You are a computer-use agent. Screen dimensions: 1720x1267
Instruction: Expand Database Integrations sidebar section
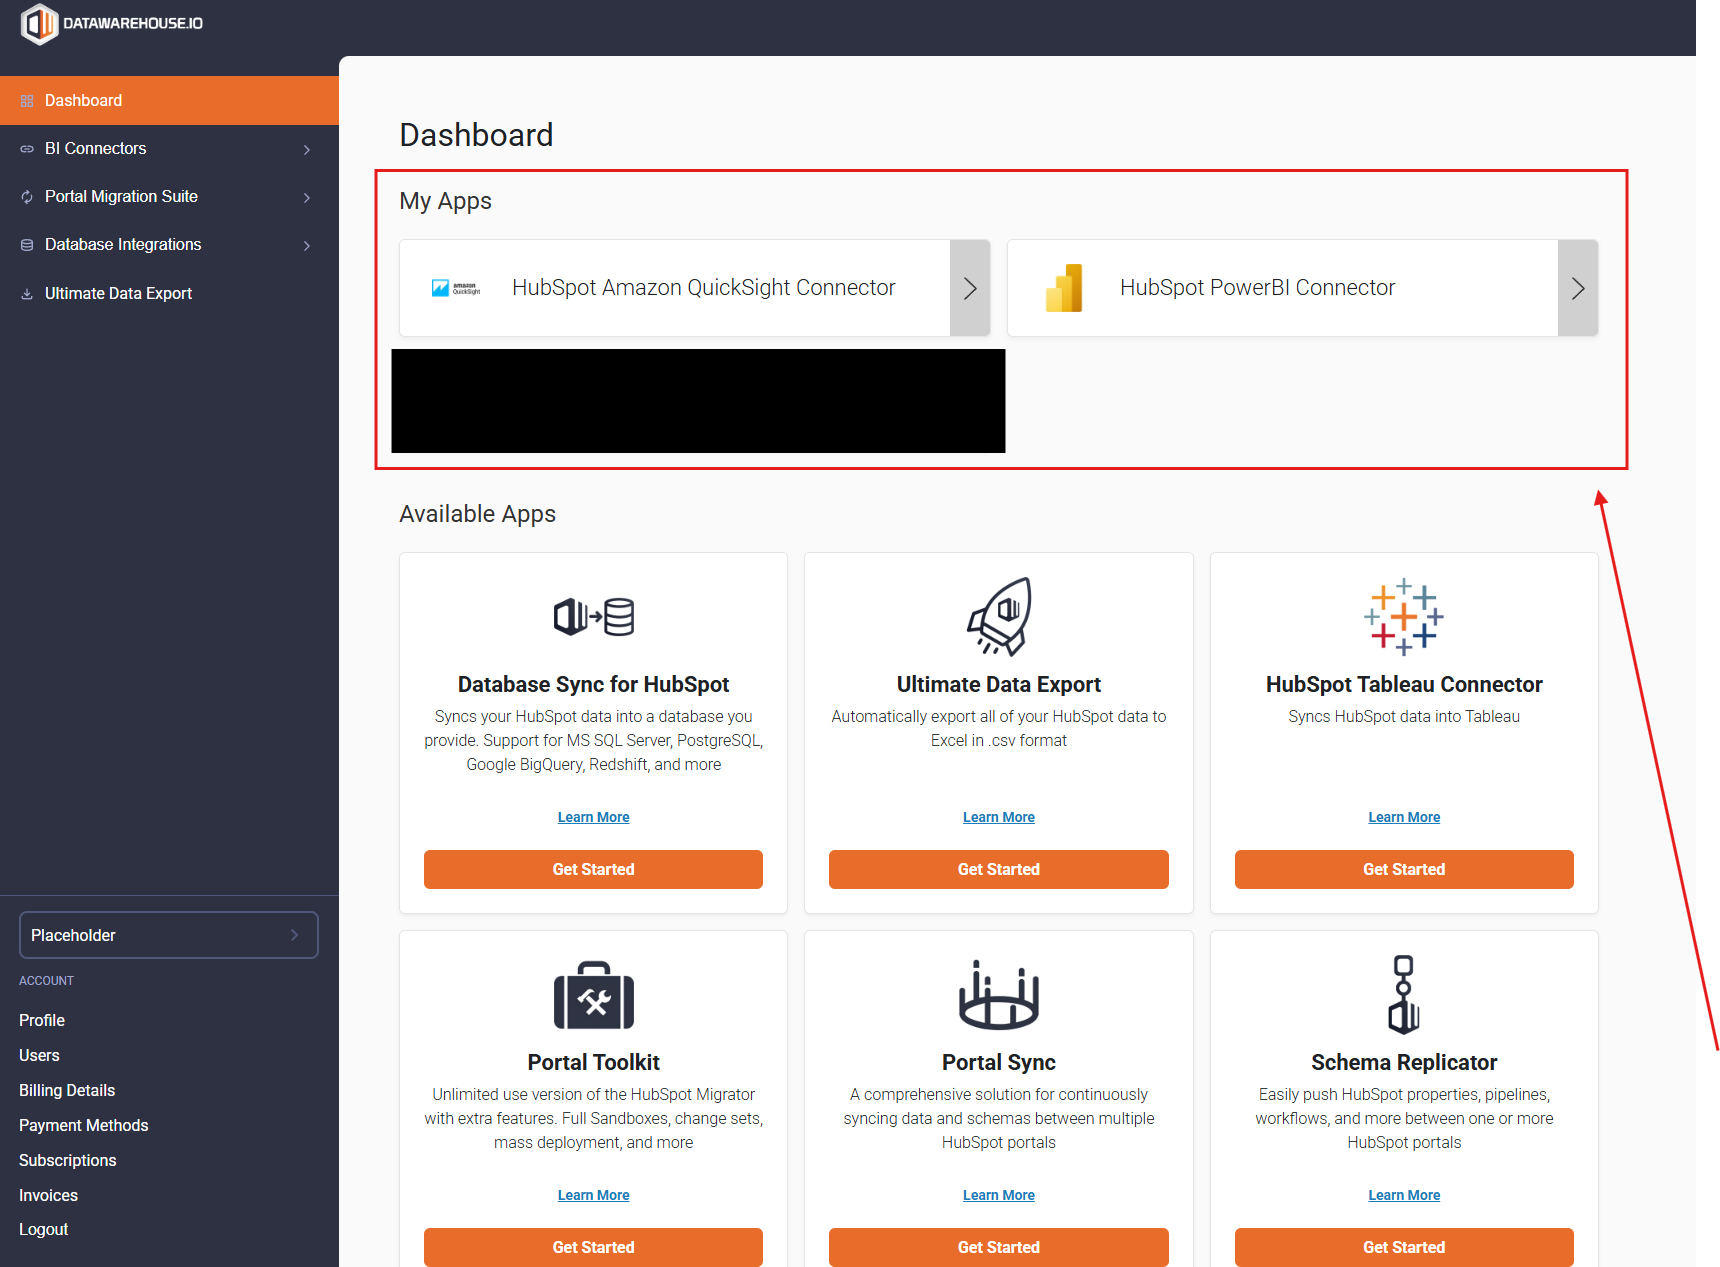pyautogui.click(x=306, y=245)
